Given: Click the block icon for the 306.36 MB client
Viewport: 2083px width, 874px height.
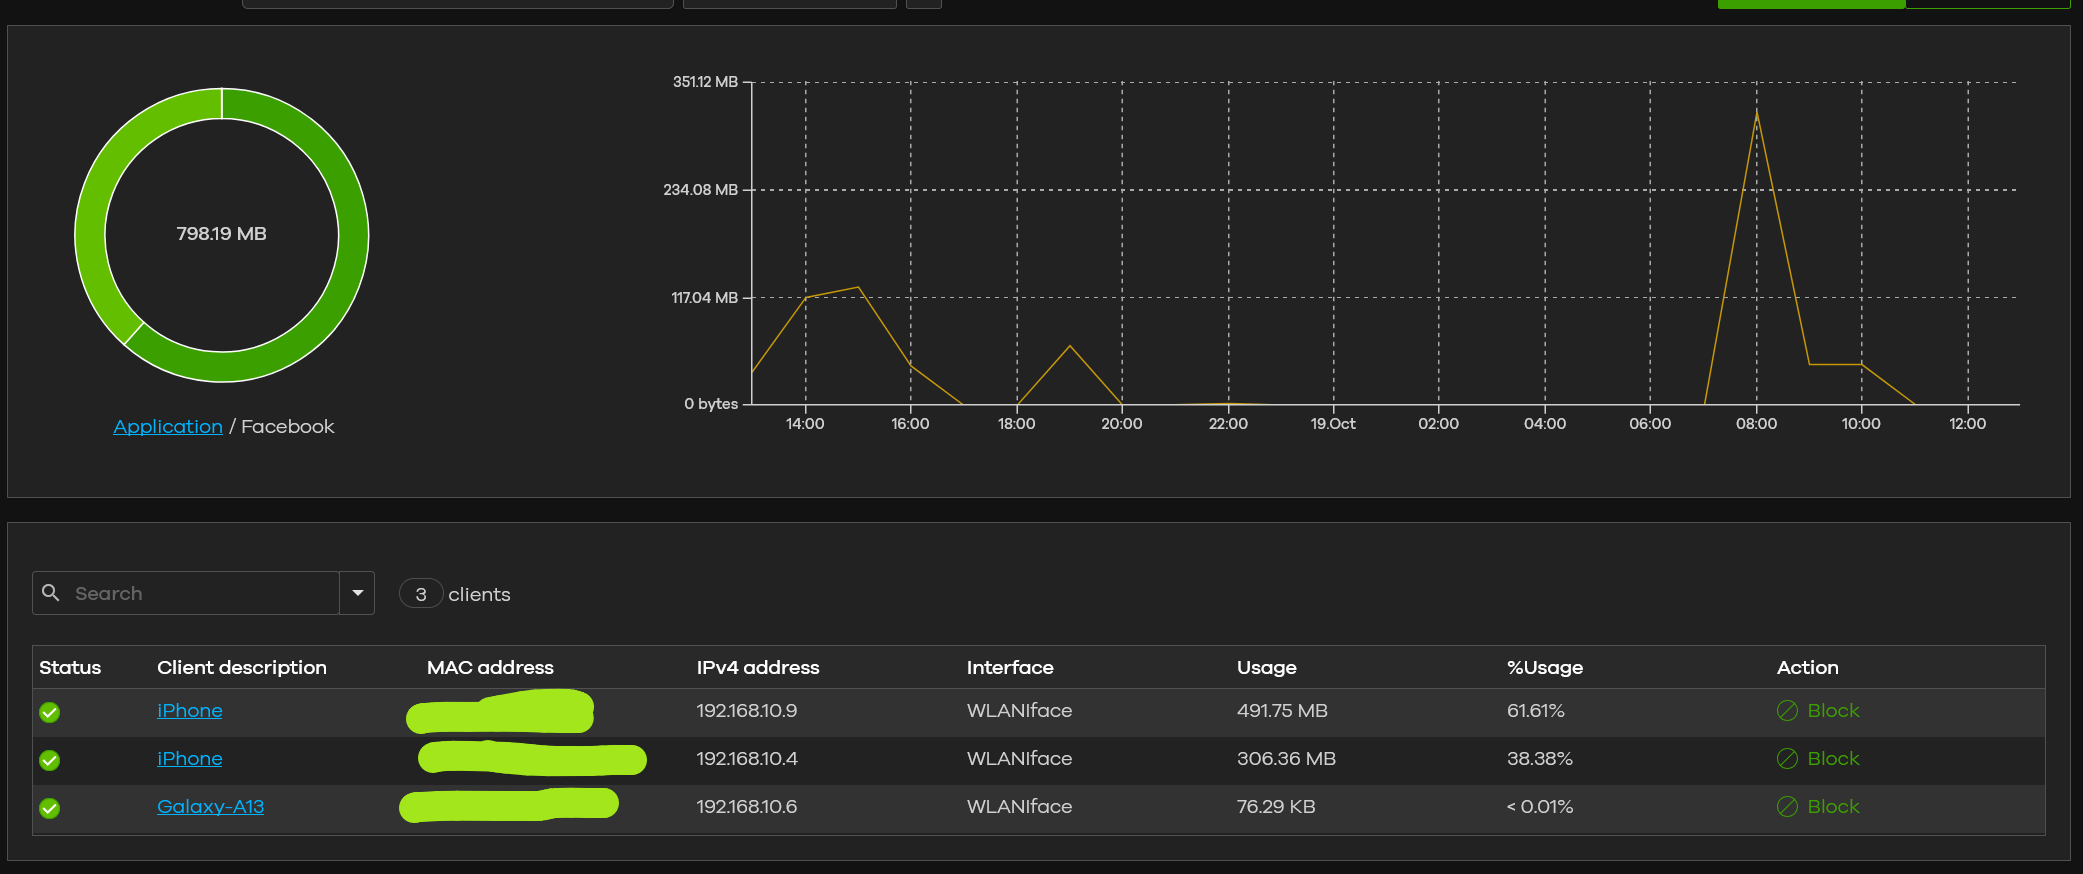Looking at the screenshot, I should click(x=1787, y=759).
